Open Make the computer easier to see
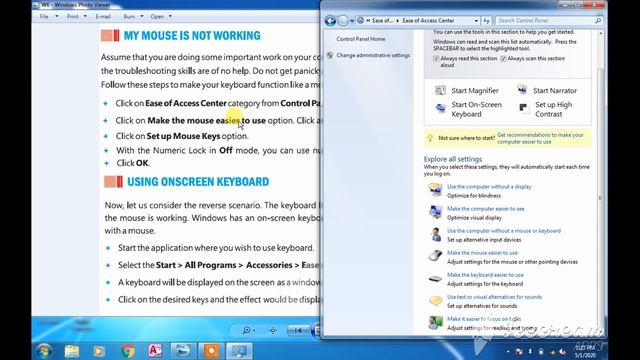Viewport: 640px width, 360px height. 485,209
